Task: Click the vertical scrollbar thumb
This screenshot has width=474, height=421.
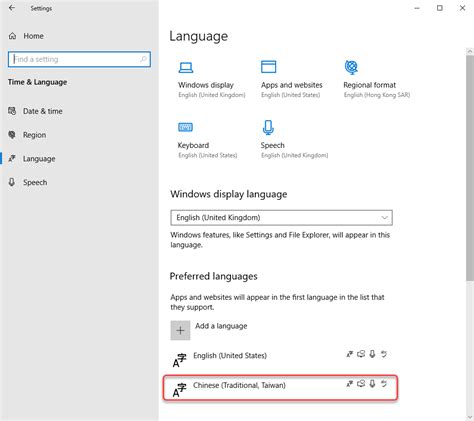Action: coord(470,168)
